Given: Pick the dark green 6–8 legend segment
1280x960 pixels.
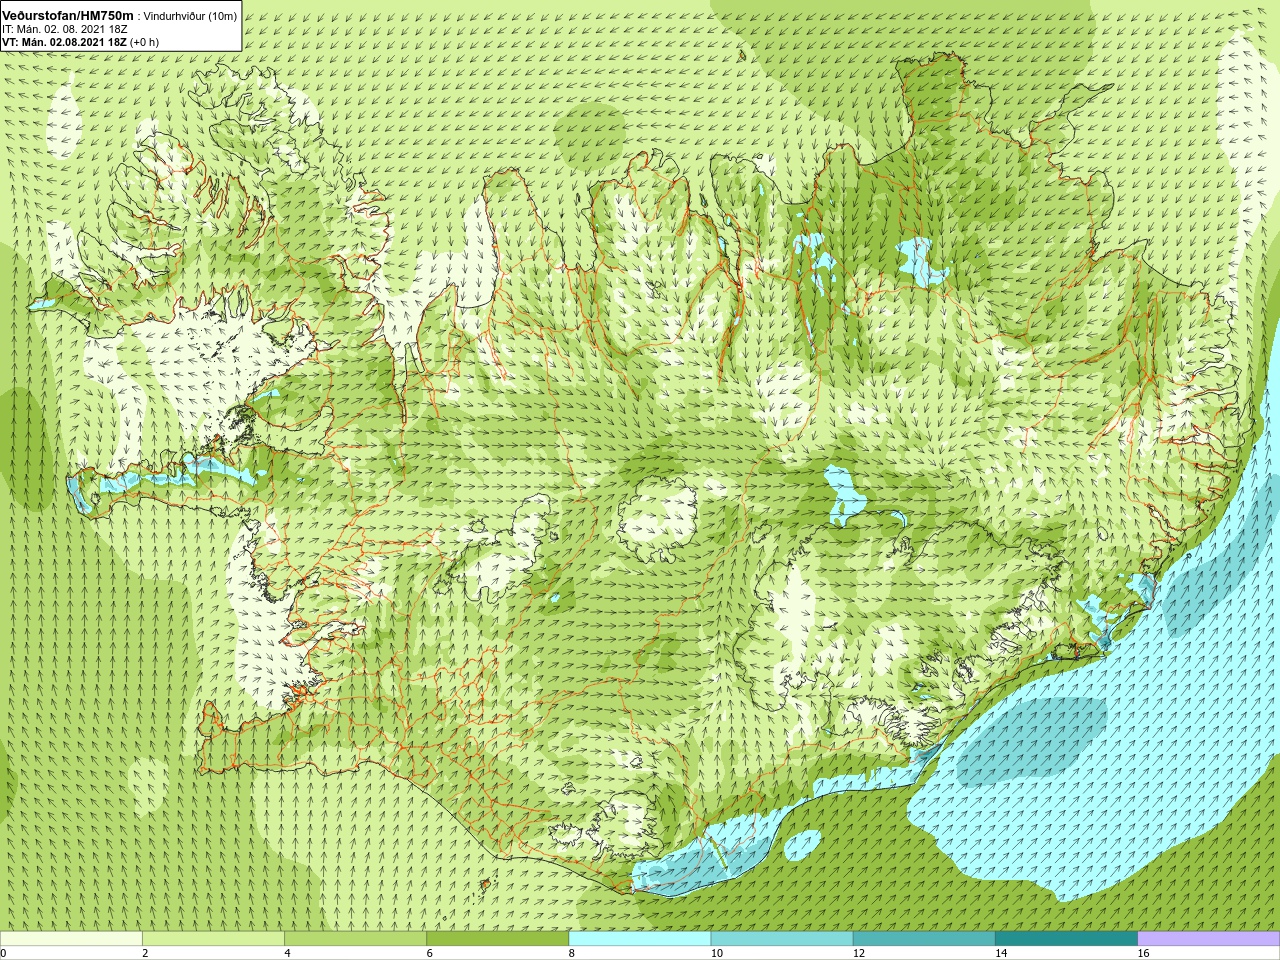Looking at the screenshot, I should (497, 939).
